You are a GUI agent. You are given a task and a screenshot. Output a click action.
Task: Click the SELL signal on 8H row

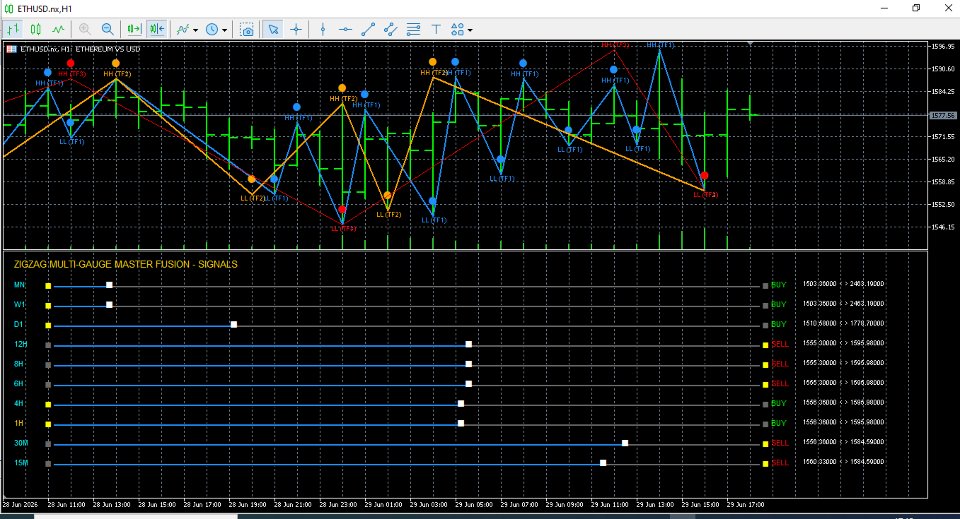coord(779,364)
